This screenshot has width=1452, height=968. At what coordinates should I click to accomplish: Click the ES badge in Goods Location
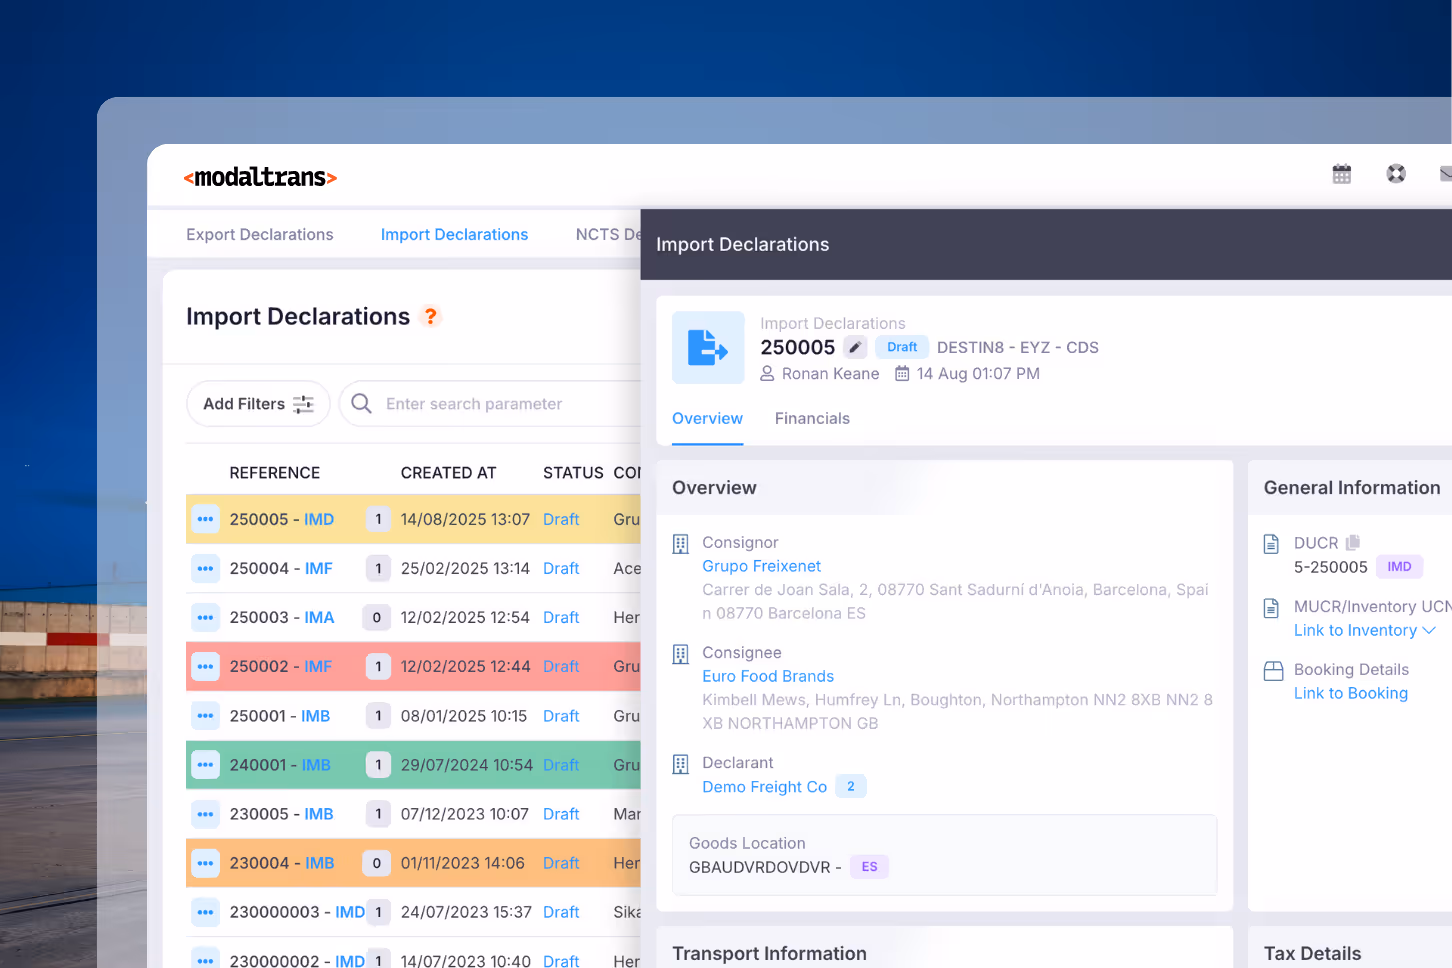pyautogui.click(x=869, y=867)
